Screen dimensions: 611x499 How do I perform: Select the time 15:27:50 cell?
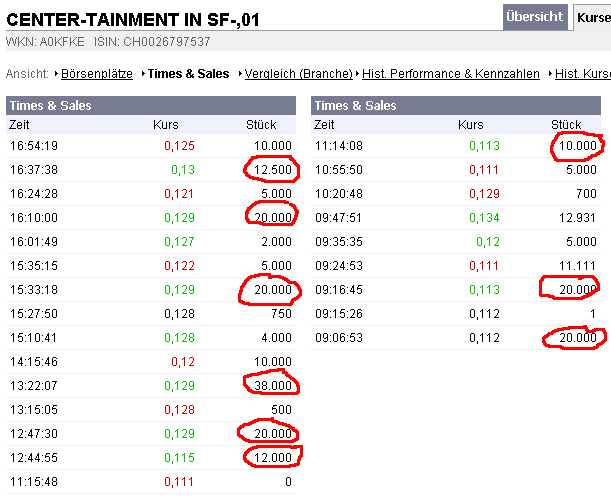(x=34, y=314)
